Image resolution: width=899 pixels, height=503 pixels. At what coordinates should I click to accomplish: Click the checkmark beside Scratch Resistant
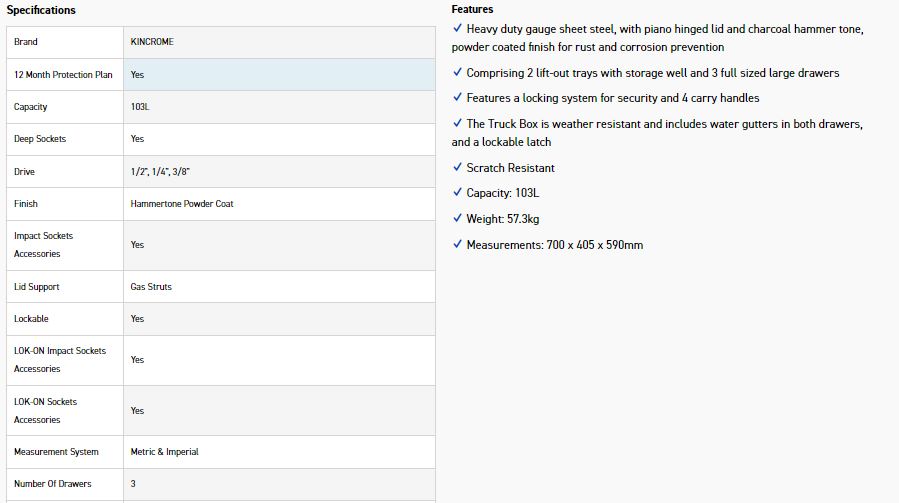coord(457,168)
